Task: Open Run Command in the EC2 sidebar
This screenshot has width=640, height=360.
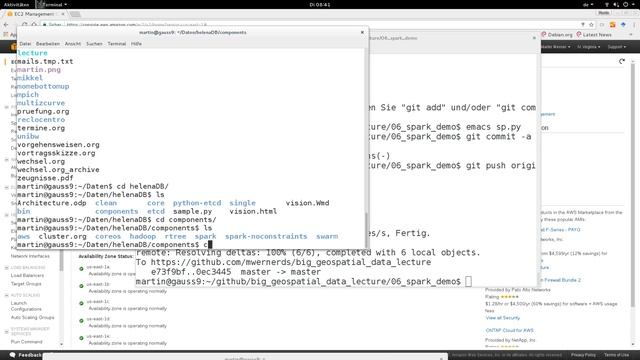Action: [27, 342]
